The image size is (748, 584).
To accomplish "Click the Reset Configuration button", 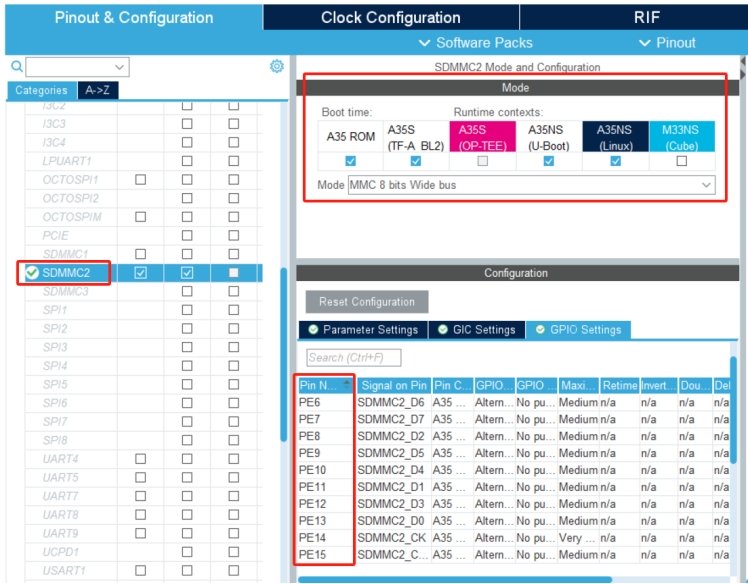I will click(367, 301).
